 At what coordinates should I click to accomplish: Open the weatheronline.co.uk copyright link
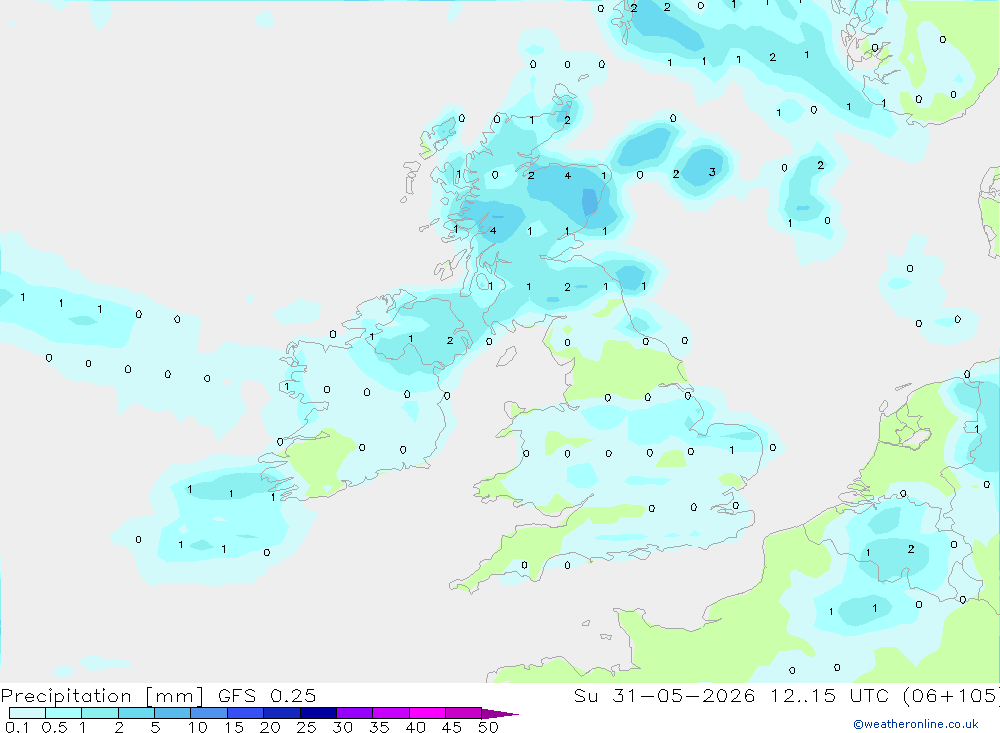916,724
